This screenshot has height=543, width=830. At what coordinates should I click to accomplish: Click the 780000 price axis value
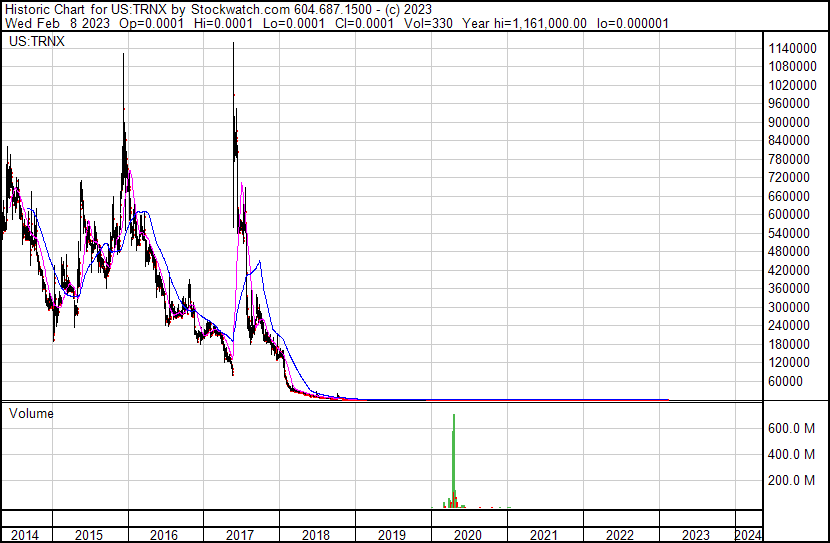pos(789,159)
